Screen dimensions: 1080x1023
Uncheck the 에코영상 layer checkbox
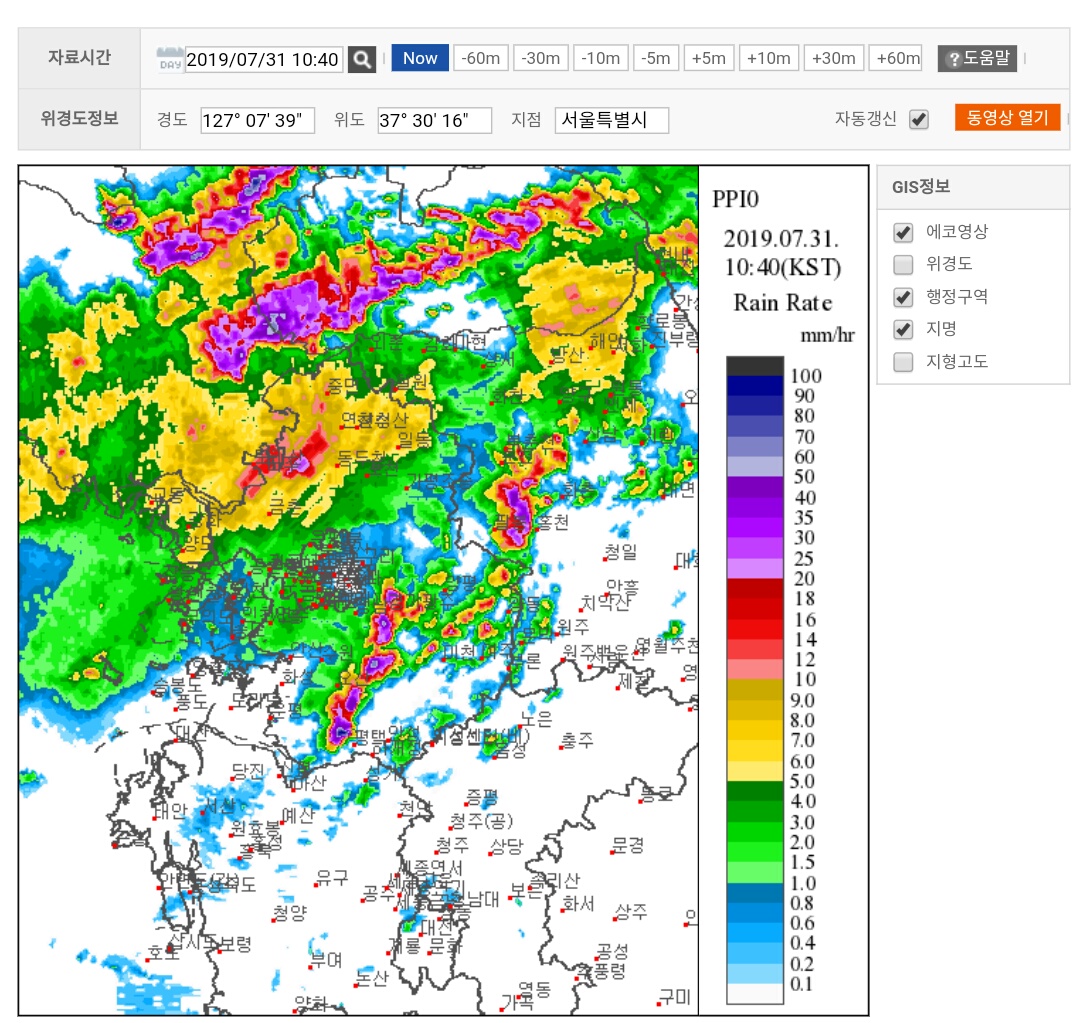904,233
